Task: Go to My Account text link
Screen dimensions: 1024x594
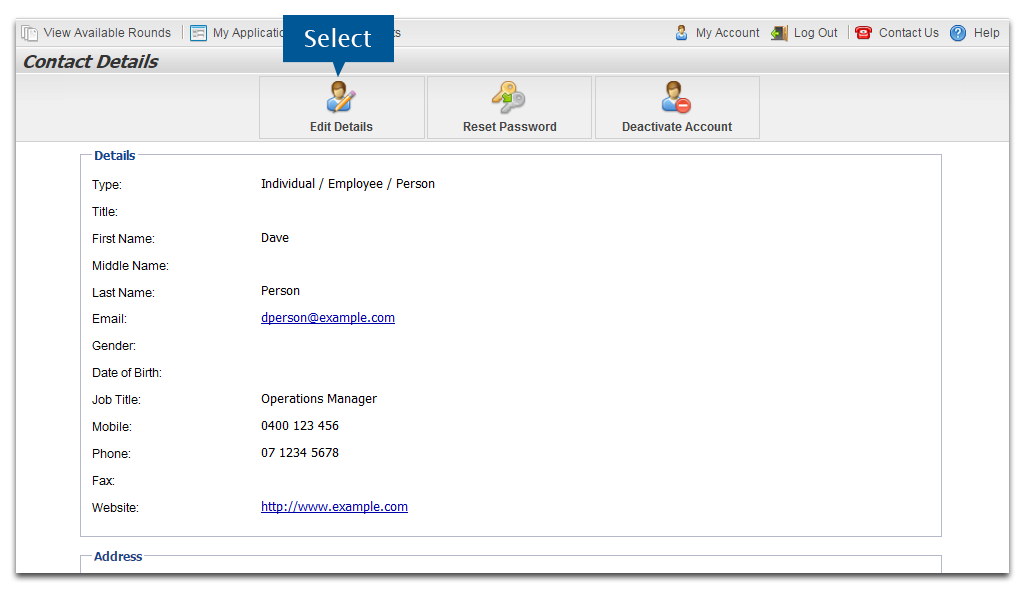Action: pos(728,33)
